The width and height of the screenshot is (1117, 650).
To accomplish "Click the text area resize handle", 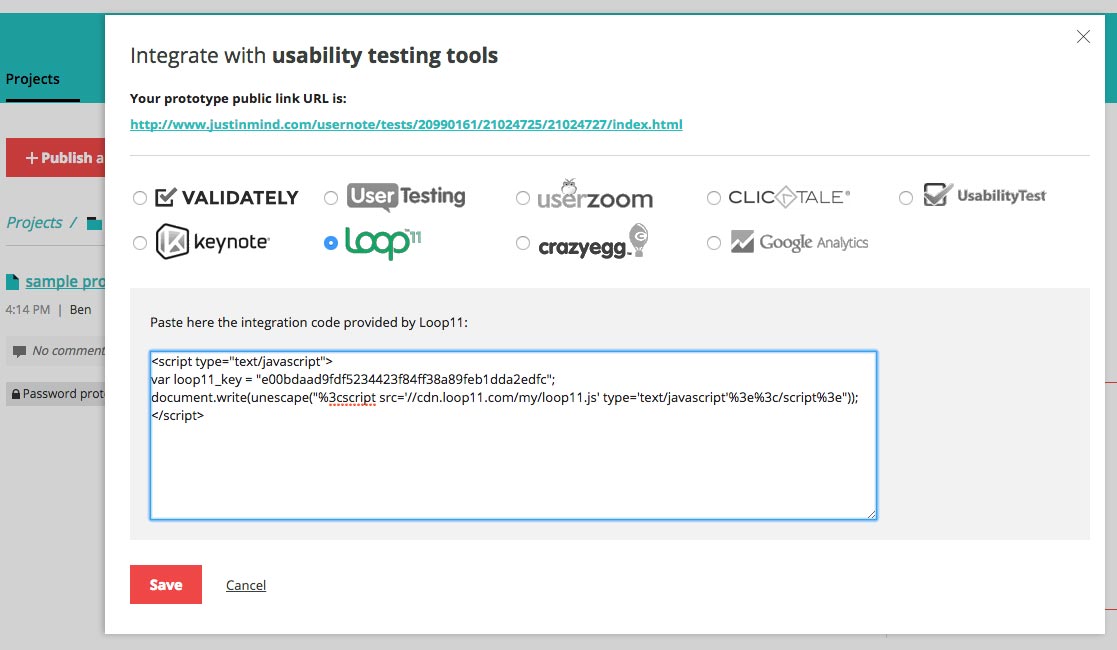I will (871, 514).
